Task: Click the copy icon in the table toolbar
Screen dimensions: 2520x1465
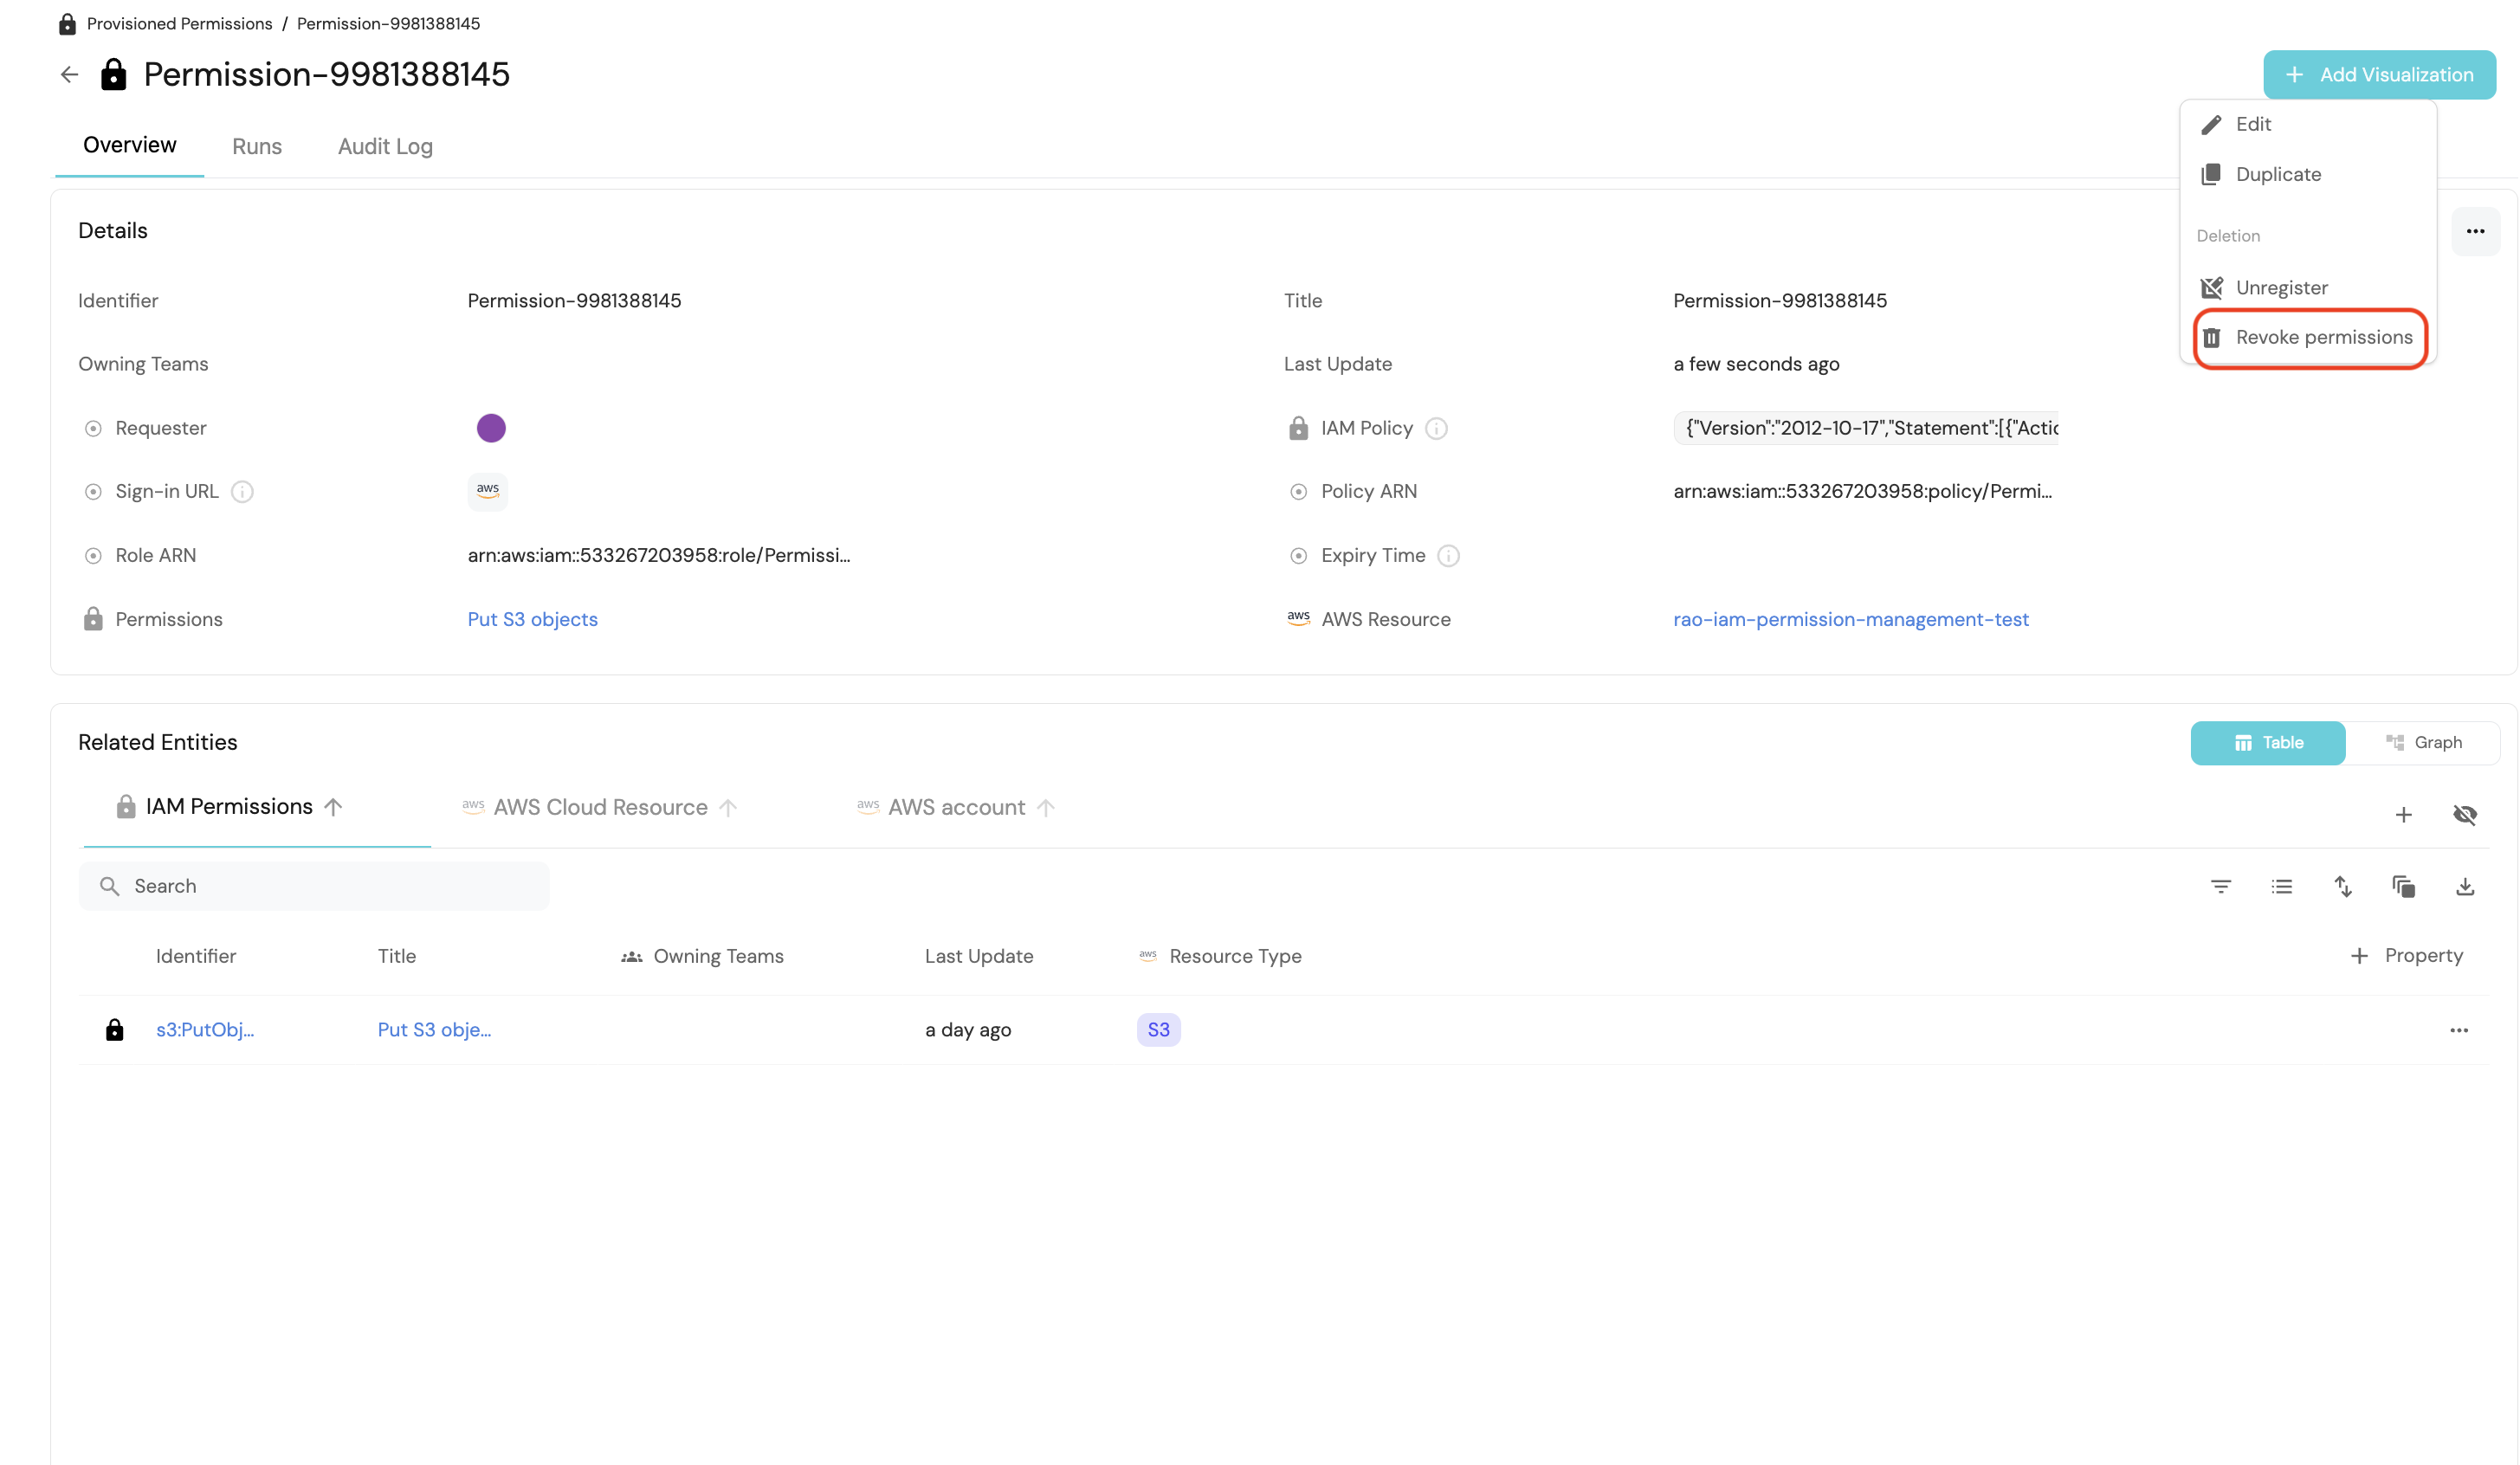Action: (2403, 886)
